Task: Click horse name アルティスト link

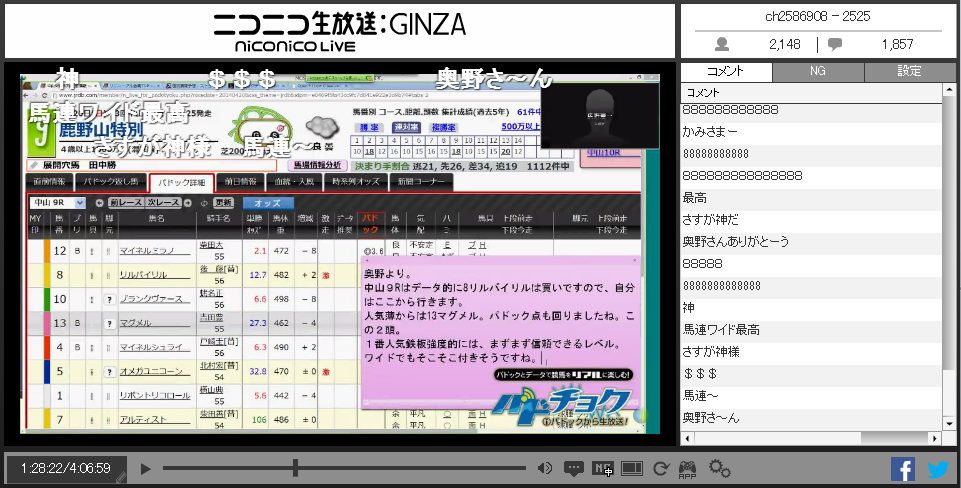Action: 143,420
